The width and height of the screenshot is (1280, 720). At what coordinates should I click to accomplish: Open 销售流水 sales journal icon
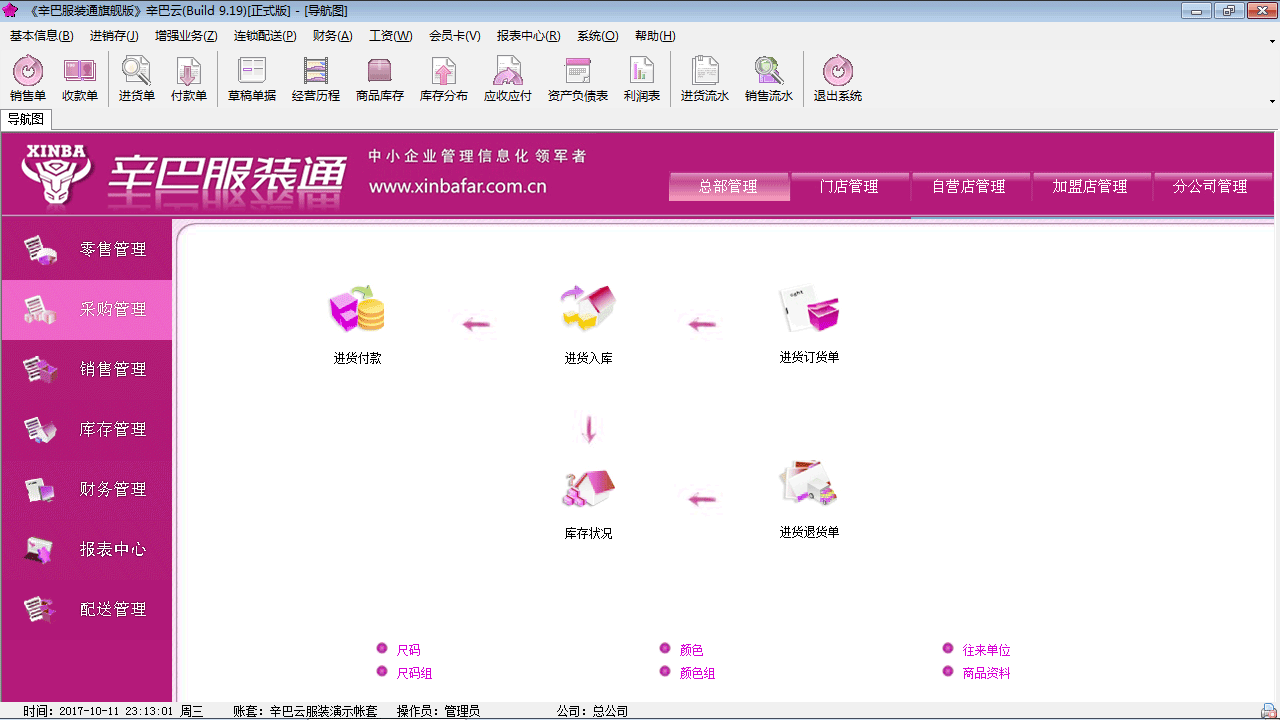(x=769, y=79)
